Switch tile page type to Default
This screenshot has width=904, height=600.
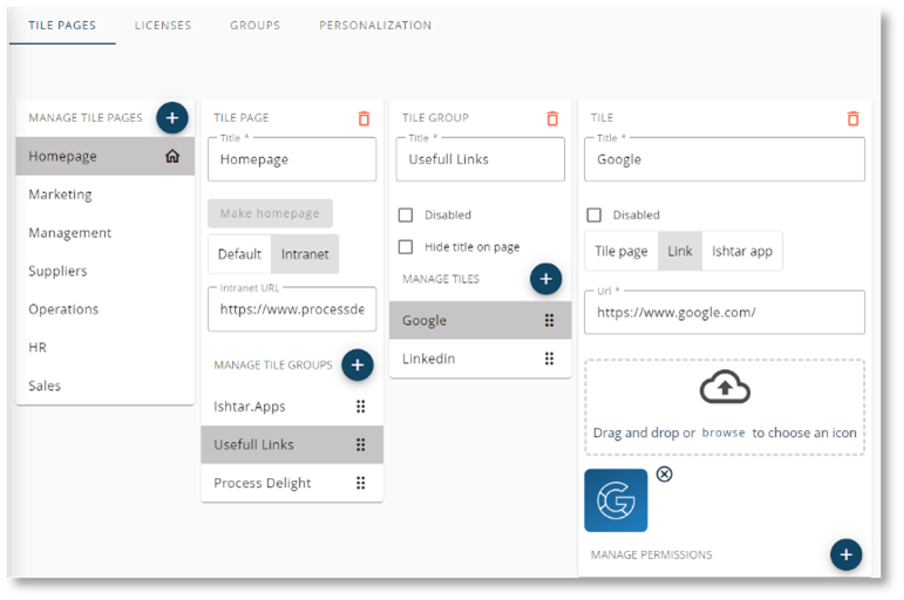(239, 254)
